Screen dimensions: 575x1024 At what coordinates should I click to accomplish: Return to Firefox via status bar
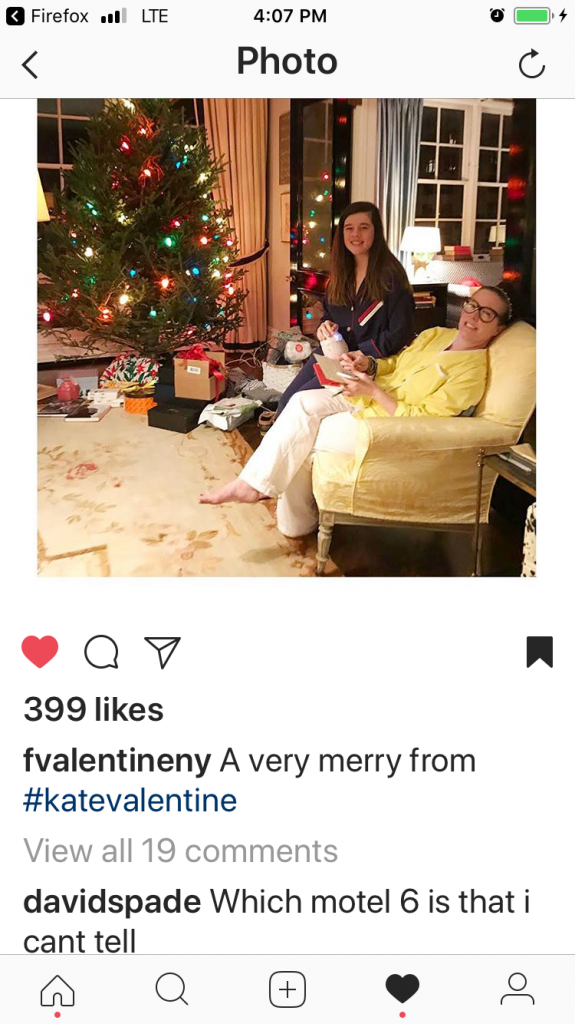47,16
